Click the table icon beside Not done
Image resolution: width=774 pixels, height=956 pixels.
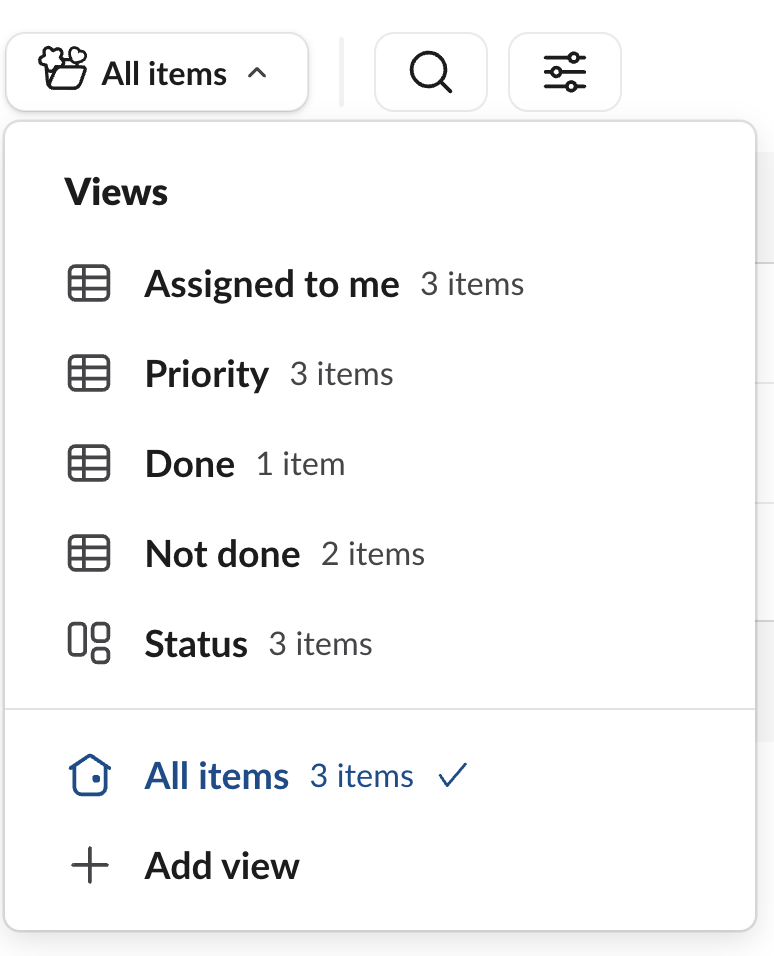(x=89, y=554)
